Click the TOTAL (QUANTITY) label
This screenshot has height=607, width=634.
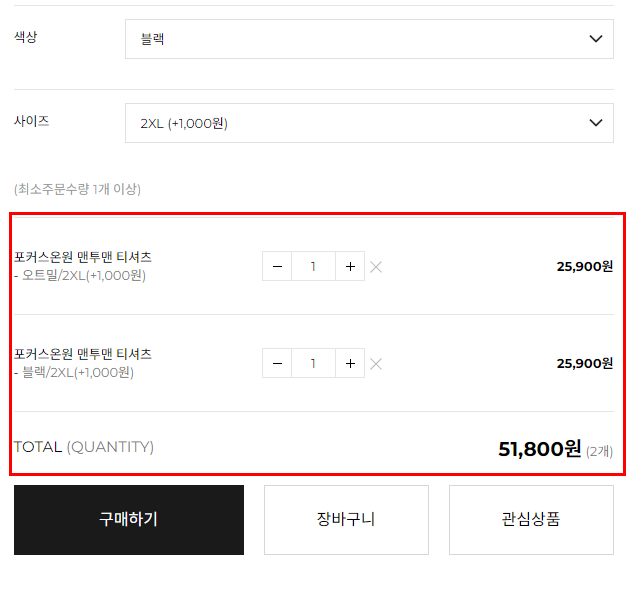84,447
